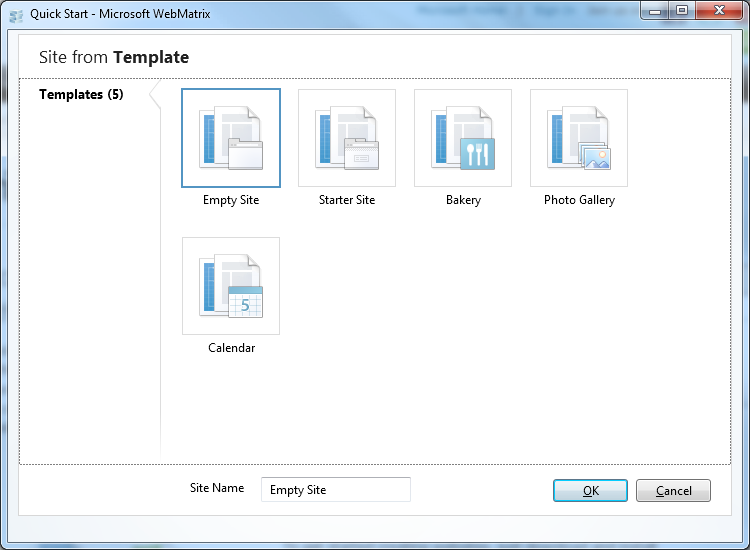This screenshot has width=750, height=550.
Task: Click the "Empty Site" label text
Action: click(x=231, y=200)
